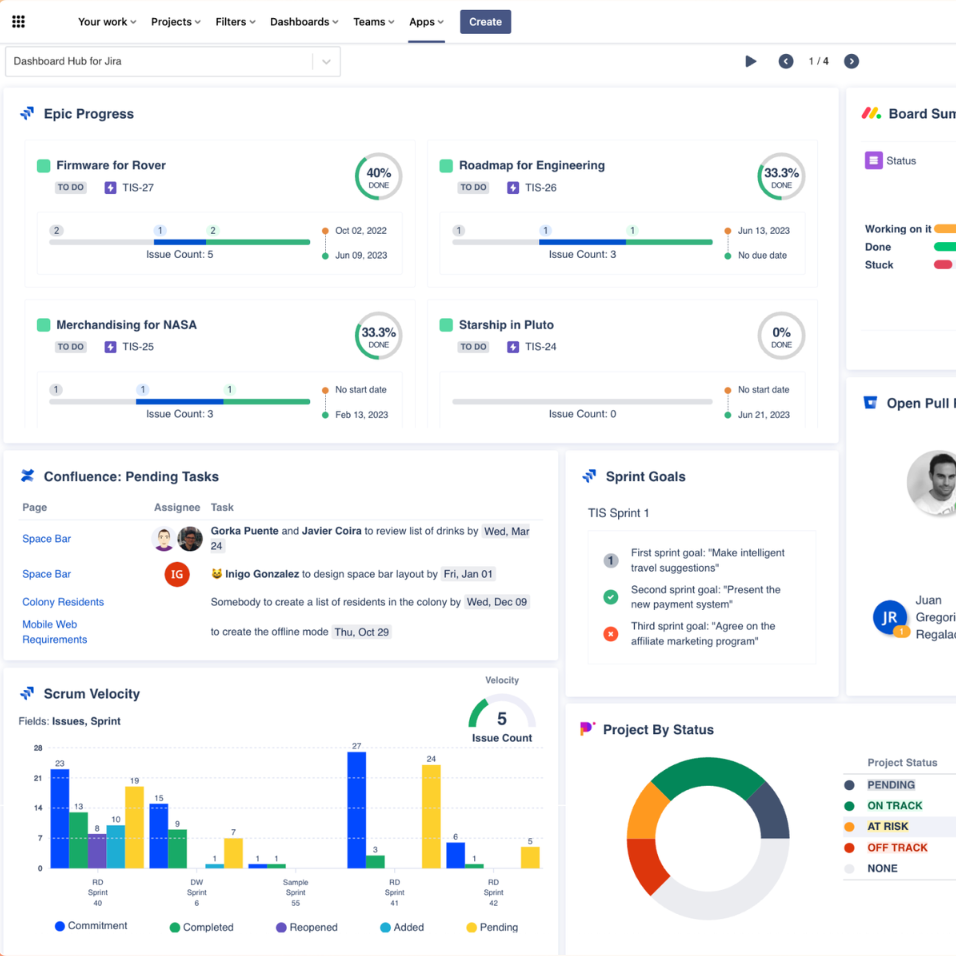This screenshot has height=956, width=956.
Task: Go to the previous dashboard page
Action: pyautogui.click(x=786, y=61)
